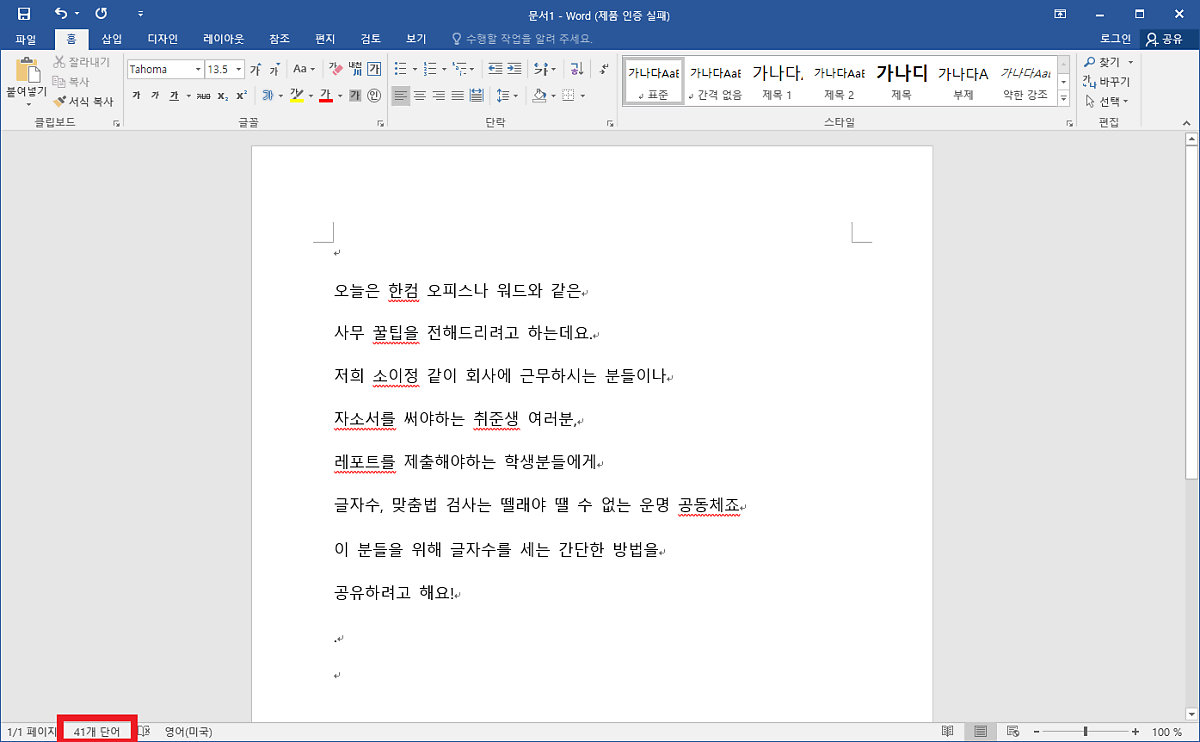
Task: Switch to Read Mode in status bar
Action: [947, 732]
